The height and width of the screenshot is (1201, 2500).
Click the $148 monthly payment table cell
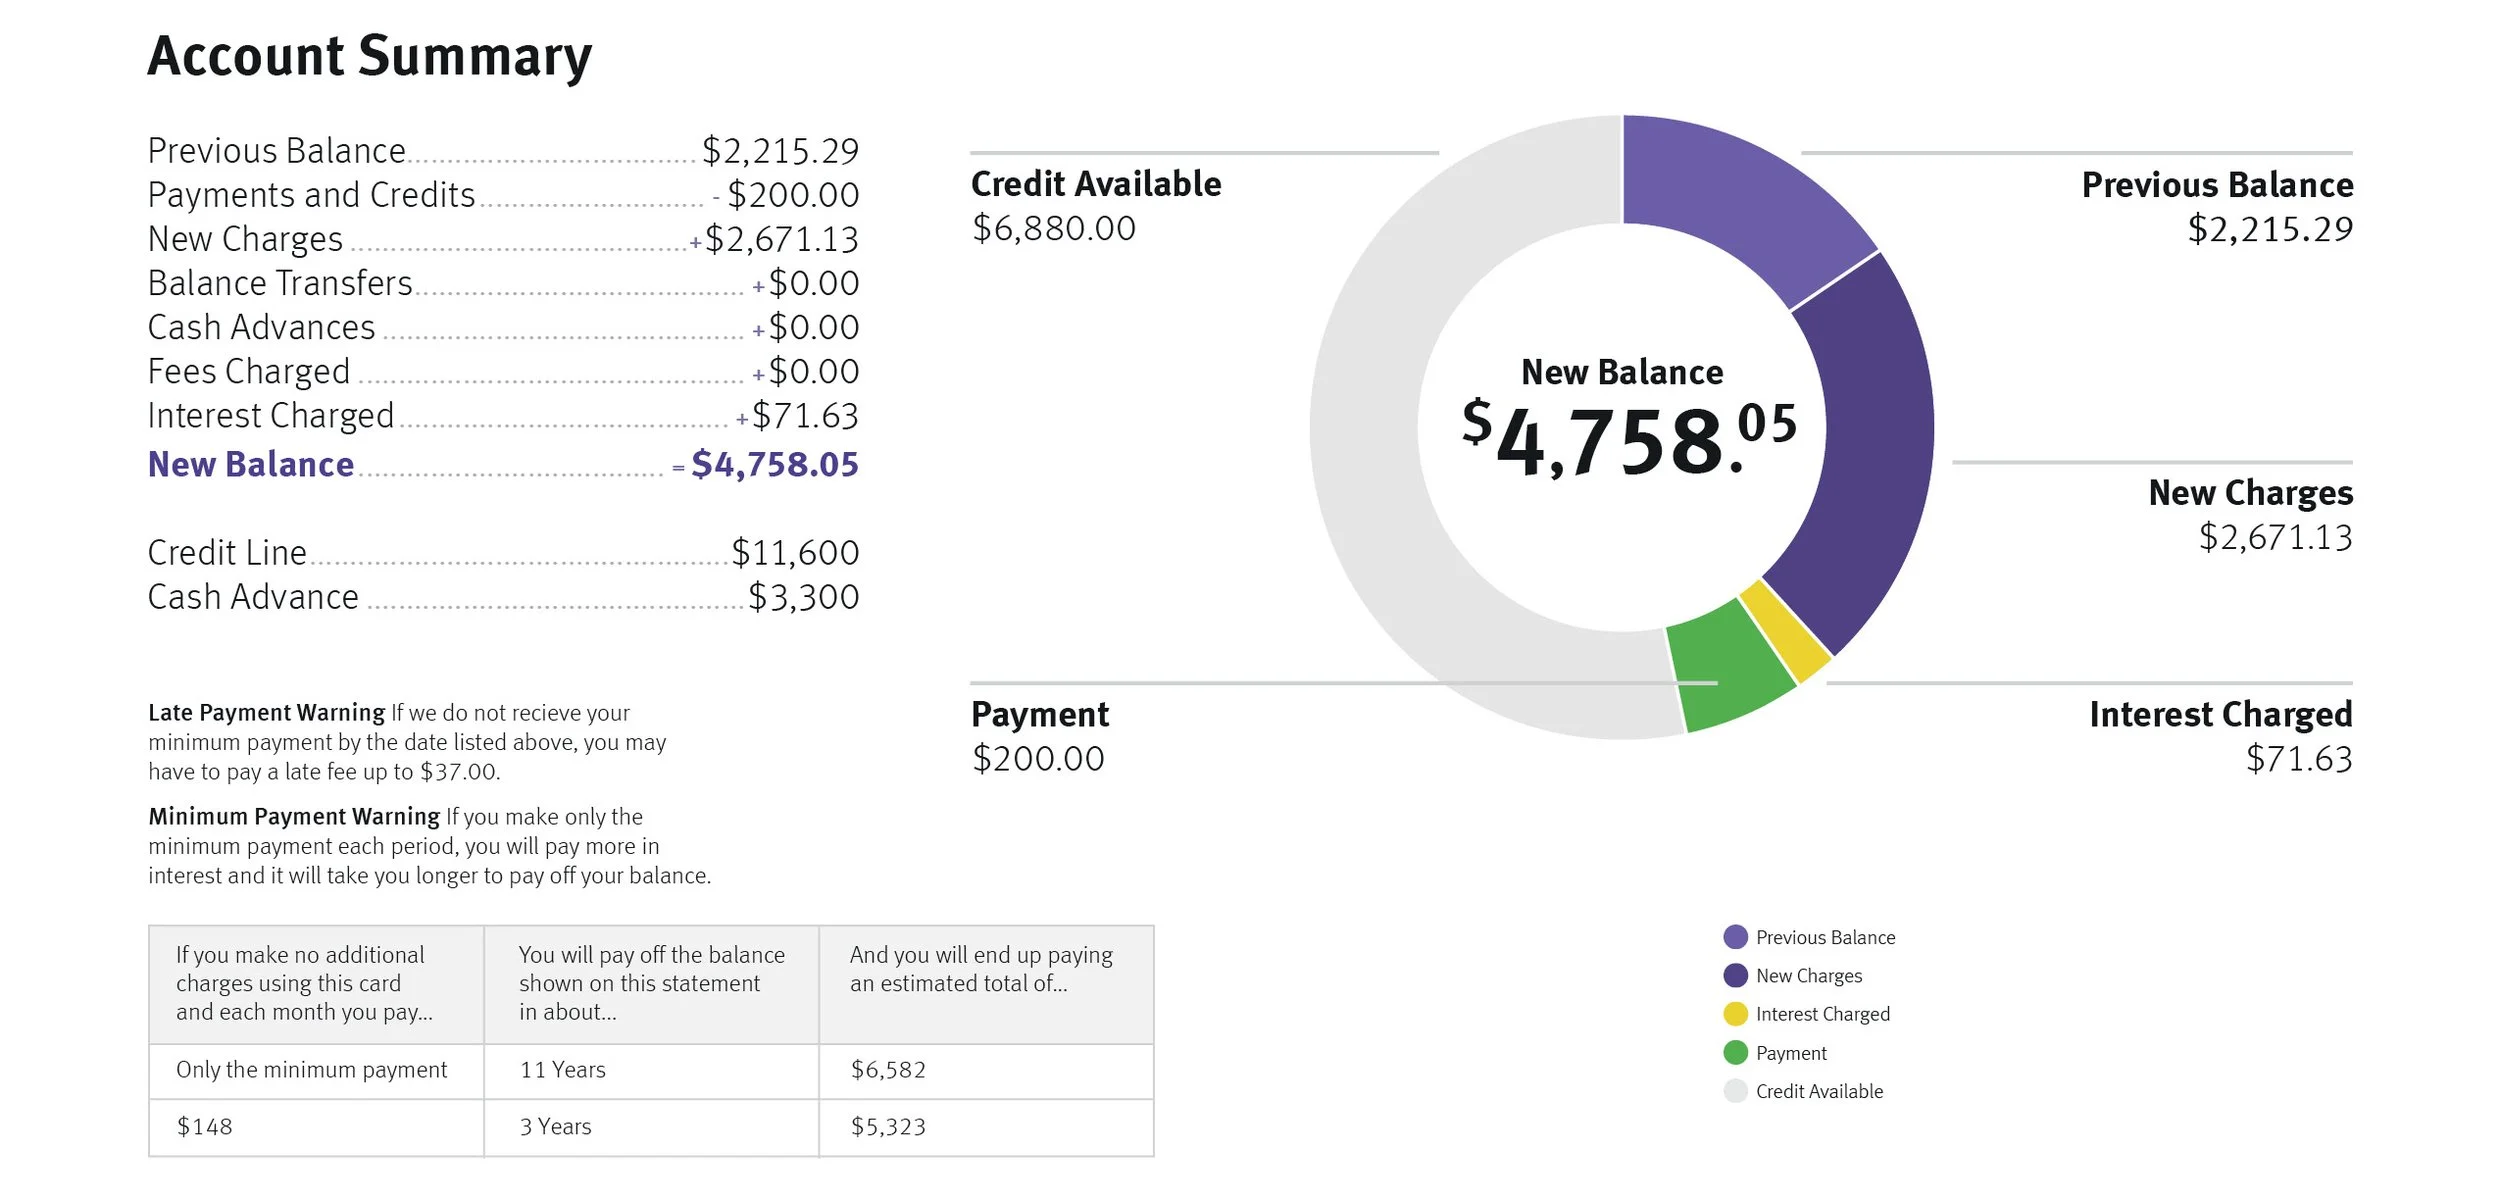point(205,1127)
